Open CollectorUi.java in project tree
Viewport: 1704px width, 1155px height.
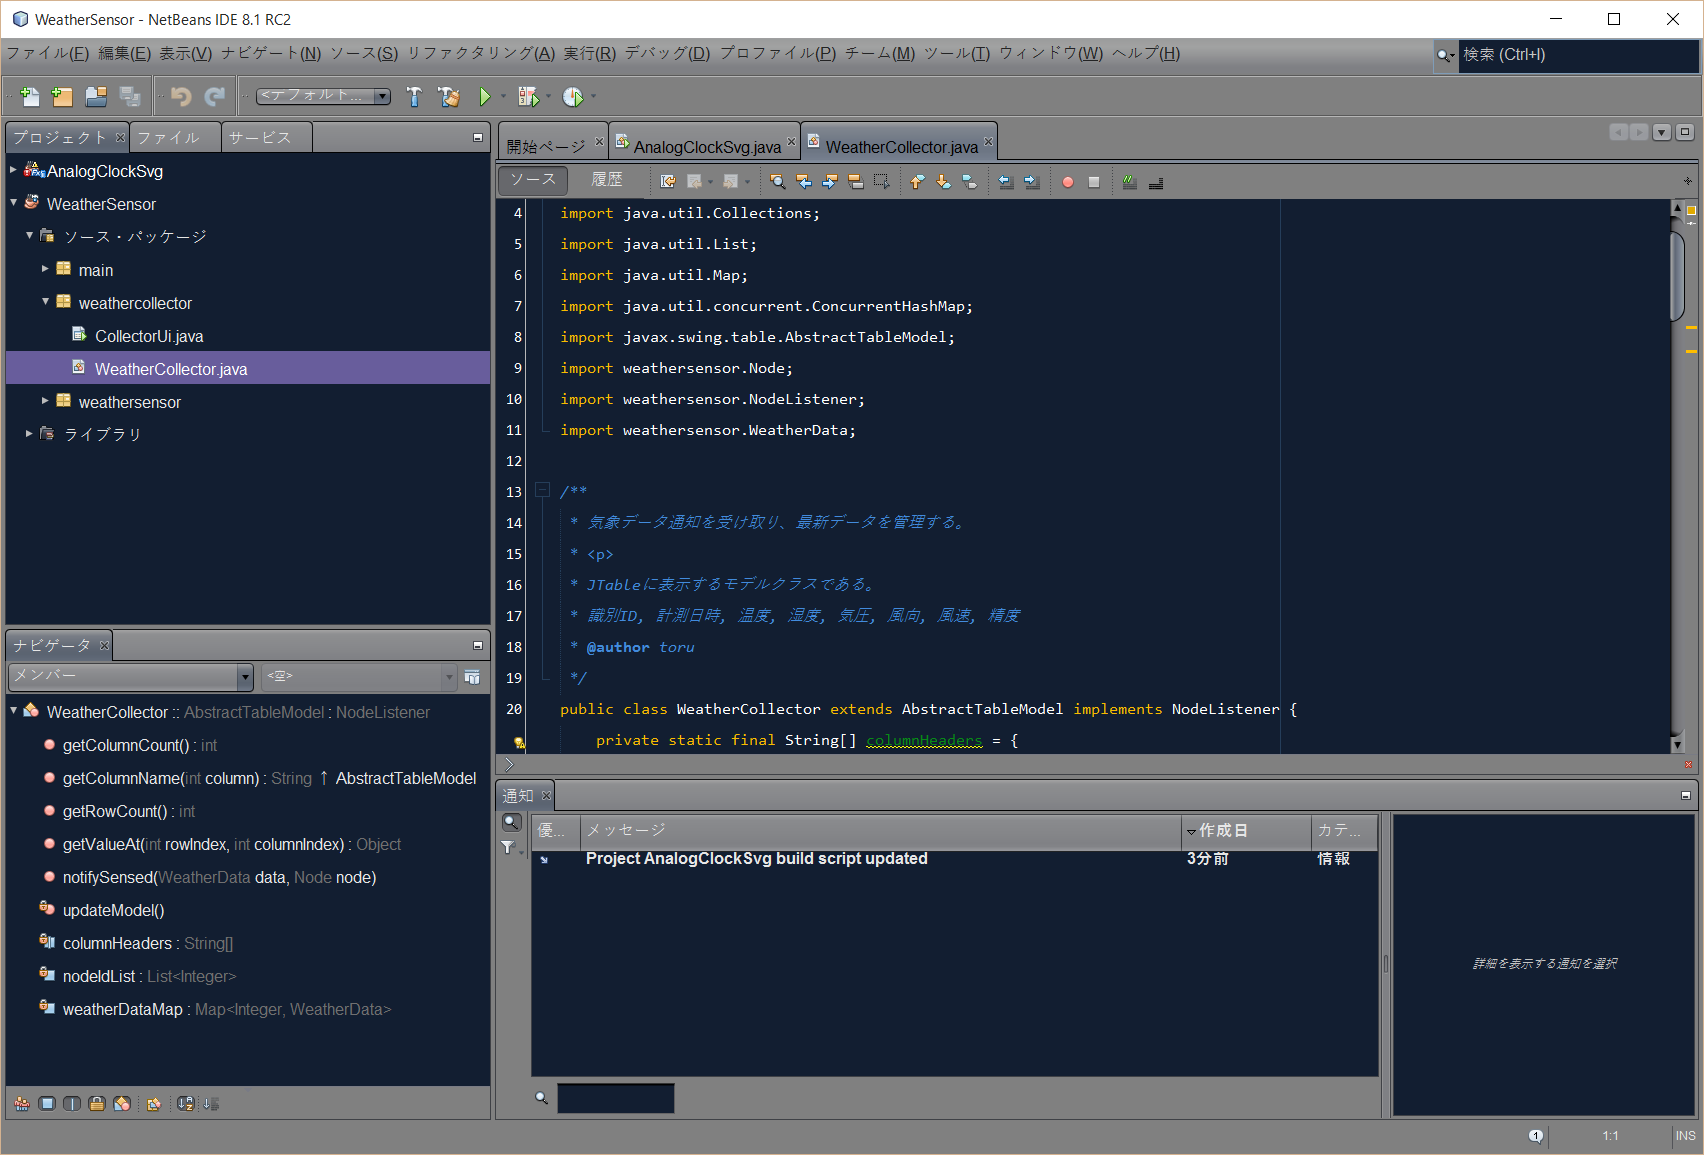148,336
